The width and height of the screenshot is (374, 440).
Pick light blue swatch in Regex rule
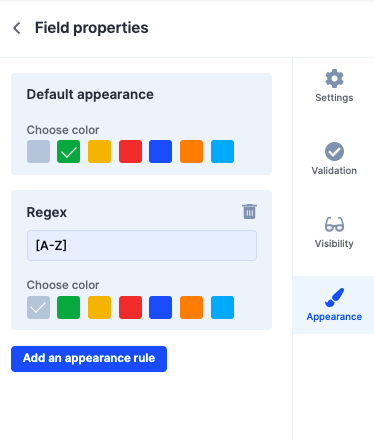point(222,307)
